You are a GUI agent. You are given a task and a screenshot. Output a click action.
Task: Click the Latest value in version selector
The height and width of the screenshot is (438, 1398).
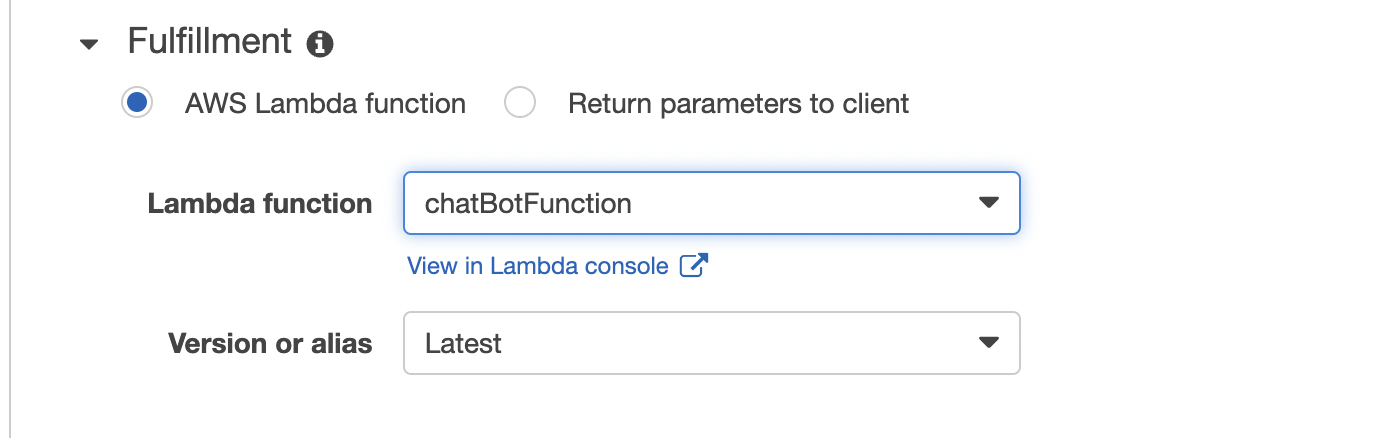pos(463,344)
